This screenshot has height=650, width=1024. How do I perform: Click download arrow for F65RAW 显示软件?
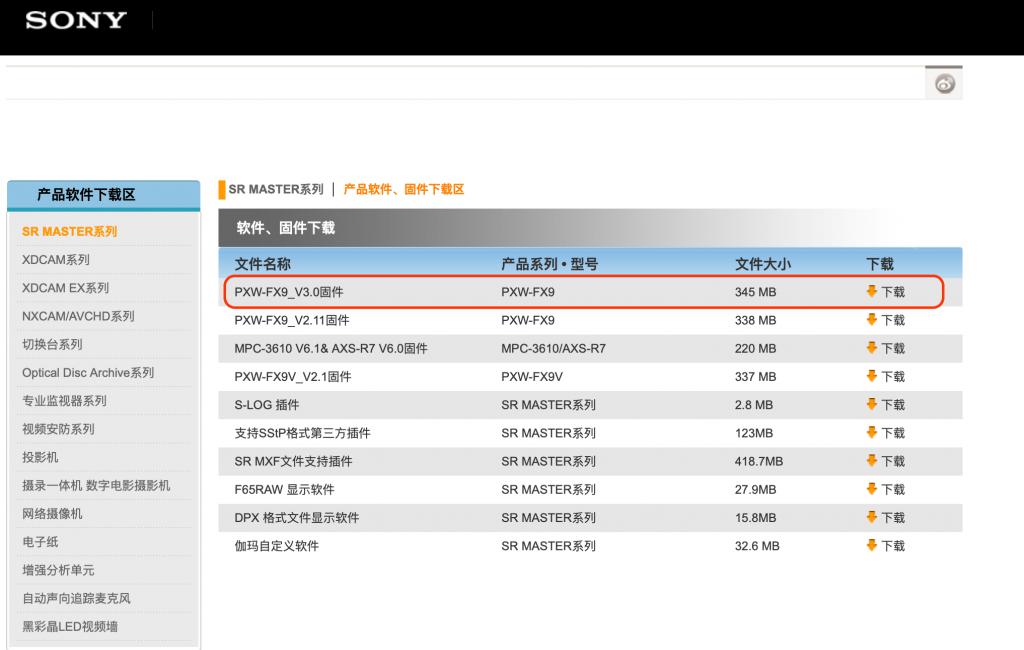871,489
